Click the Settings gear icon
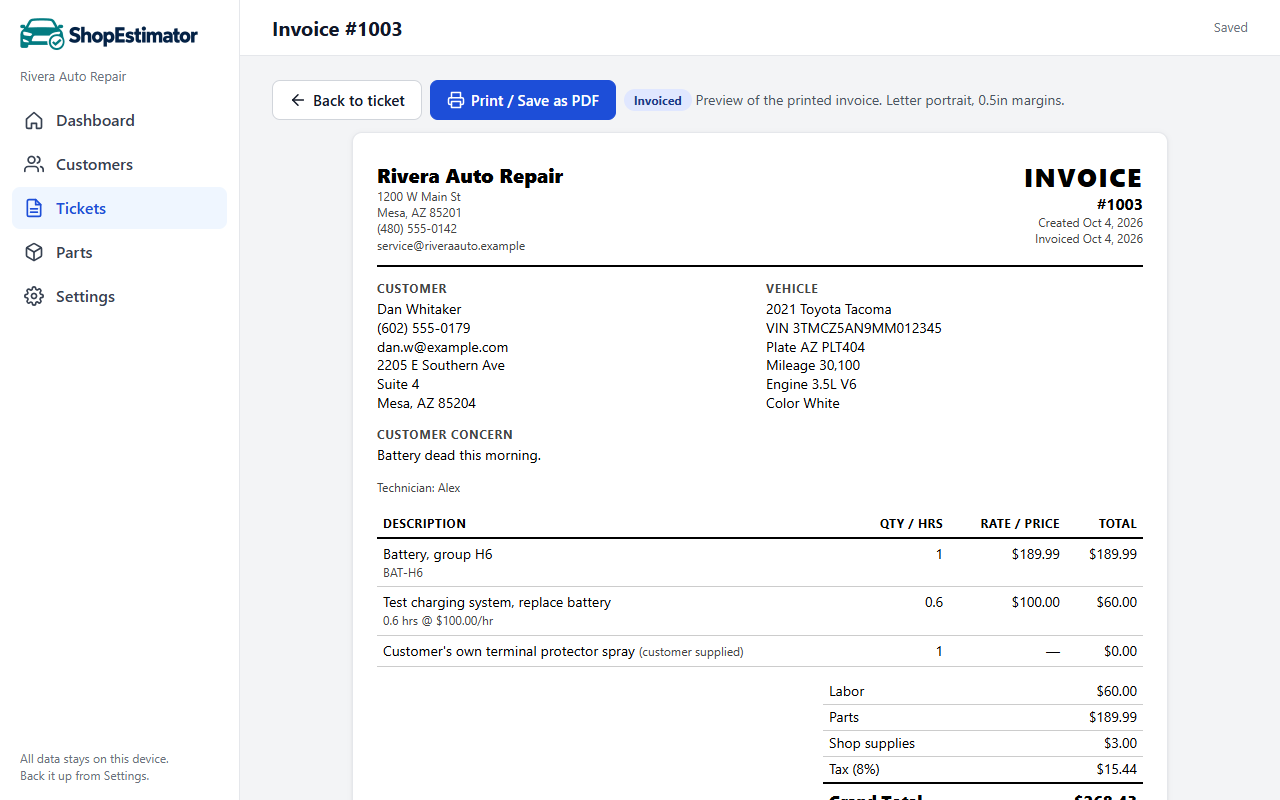This screenshot has height=800, width=1280. (x=34, y=297)
